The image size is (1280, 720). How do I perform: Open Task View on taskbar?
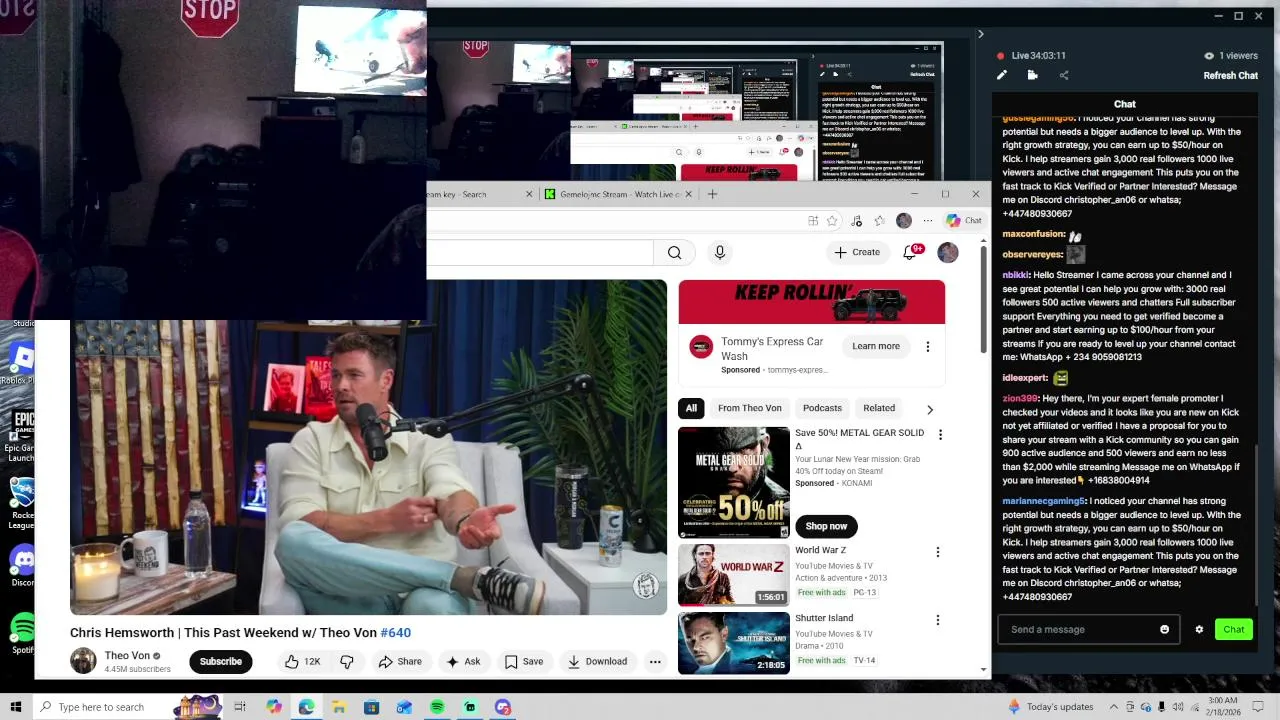[240, 707]
